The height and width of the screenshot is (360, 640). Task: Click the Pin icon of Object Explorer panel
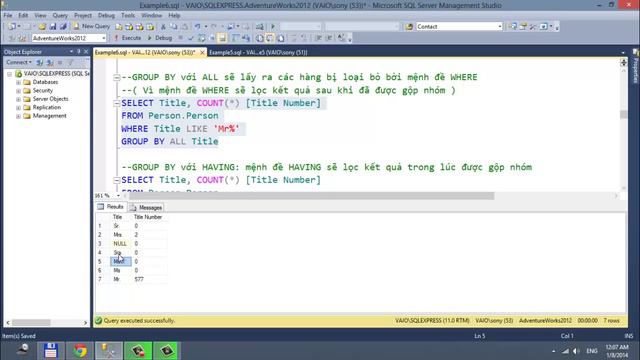pos(78,52)
